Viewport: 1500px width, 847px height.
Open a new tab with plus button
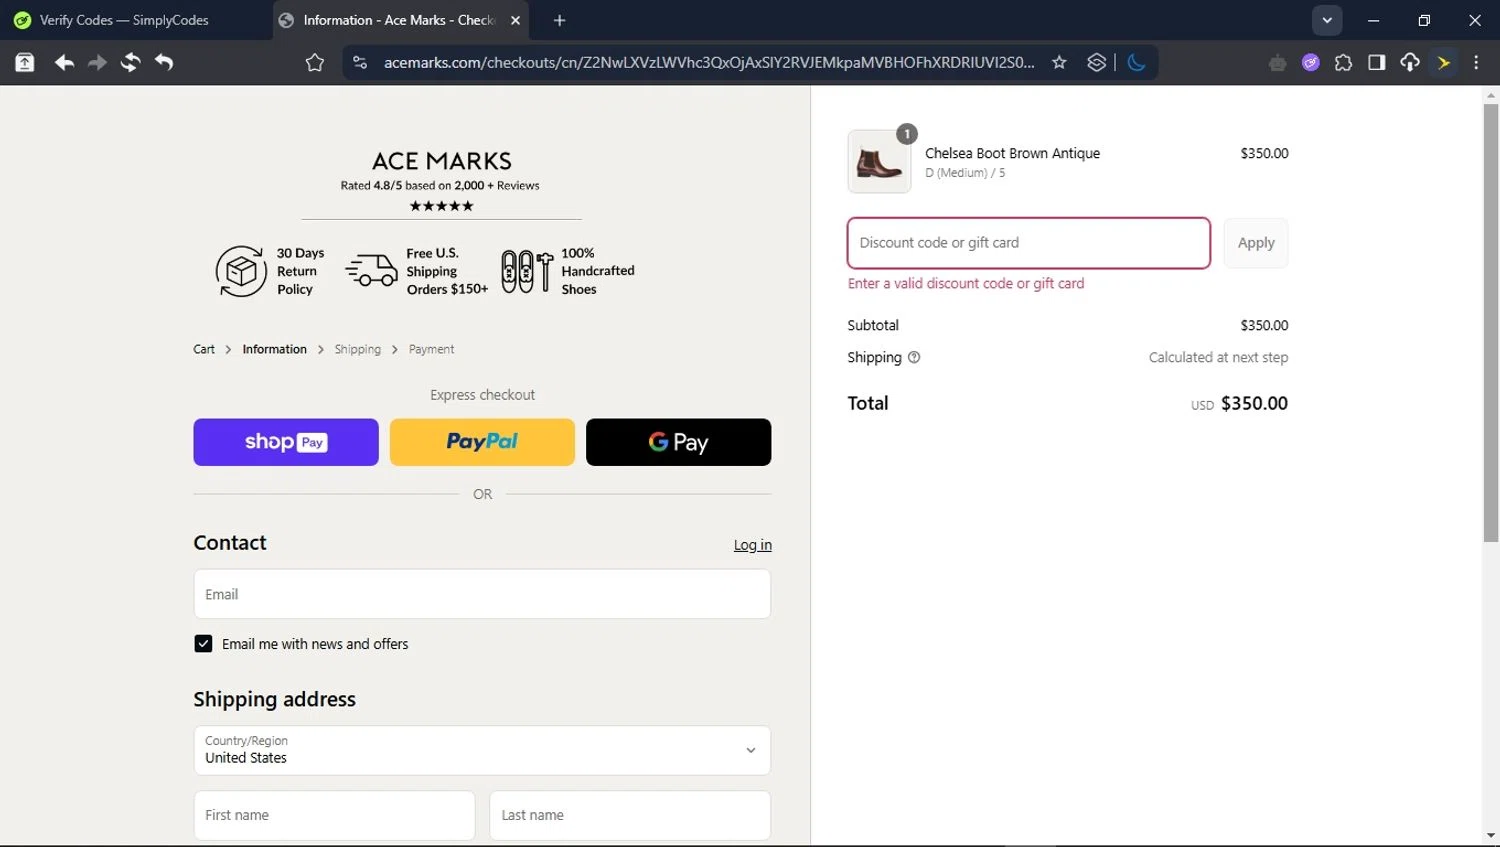[559, 20]
